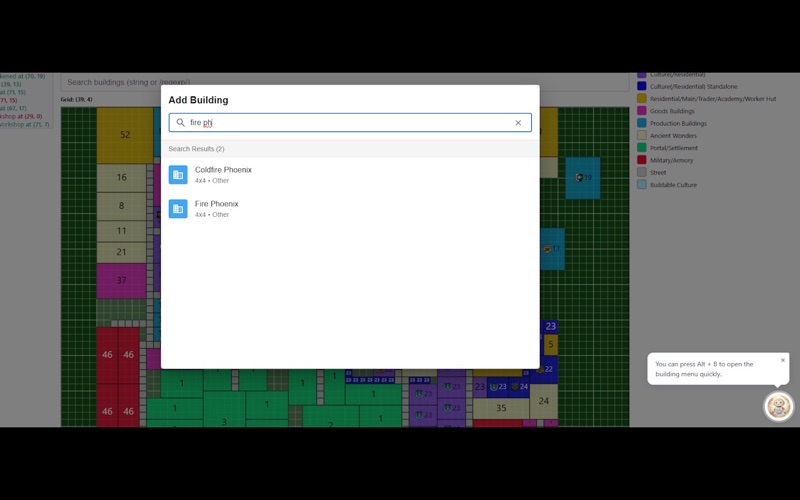Select the green settlement building labeled 2
This screenshot has height=500, width=800.
click(331, 416)
